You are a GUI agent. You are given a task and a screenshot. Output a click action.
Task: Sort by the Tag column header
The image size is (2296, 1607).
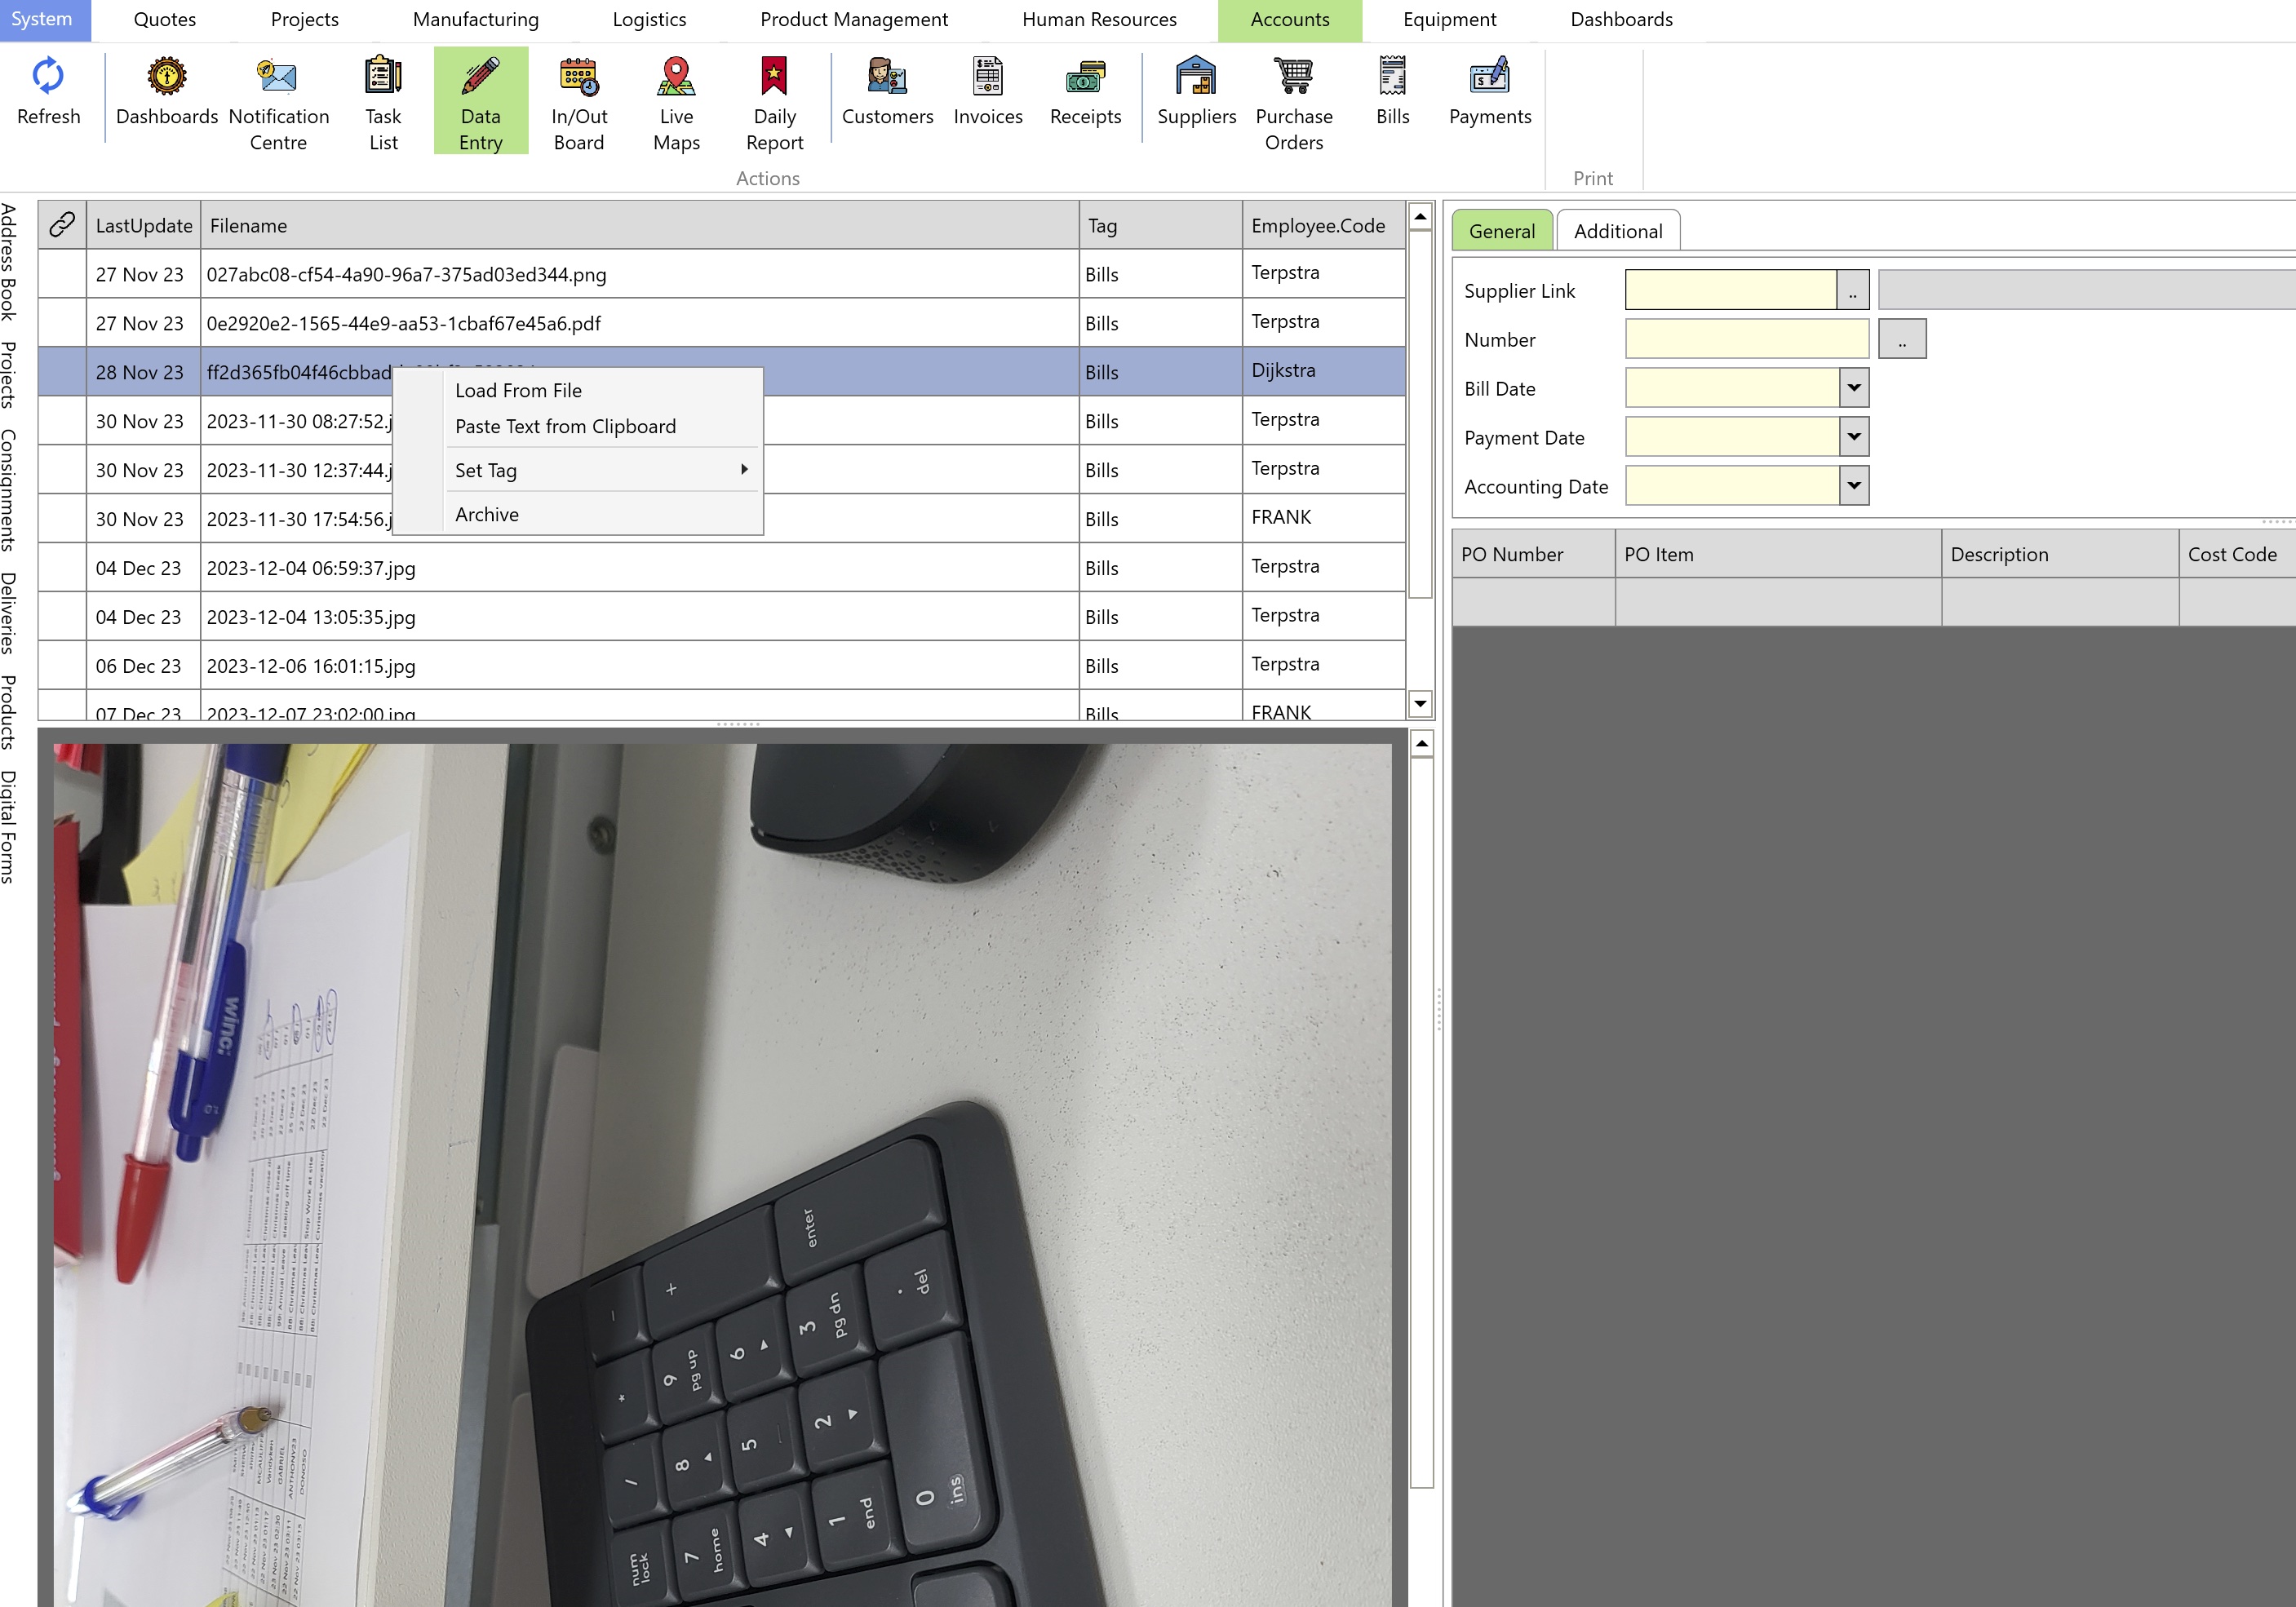[x=1161, y=225]
